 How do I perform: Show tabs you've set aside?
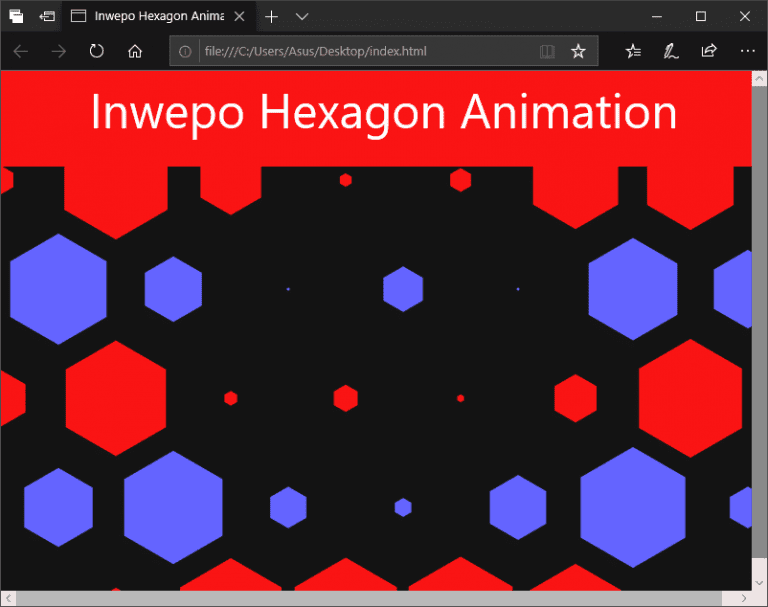[x=16, y=16]
